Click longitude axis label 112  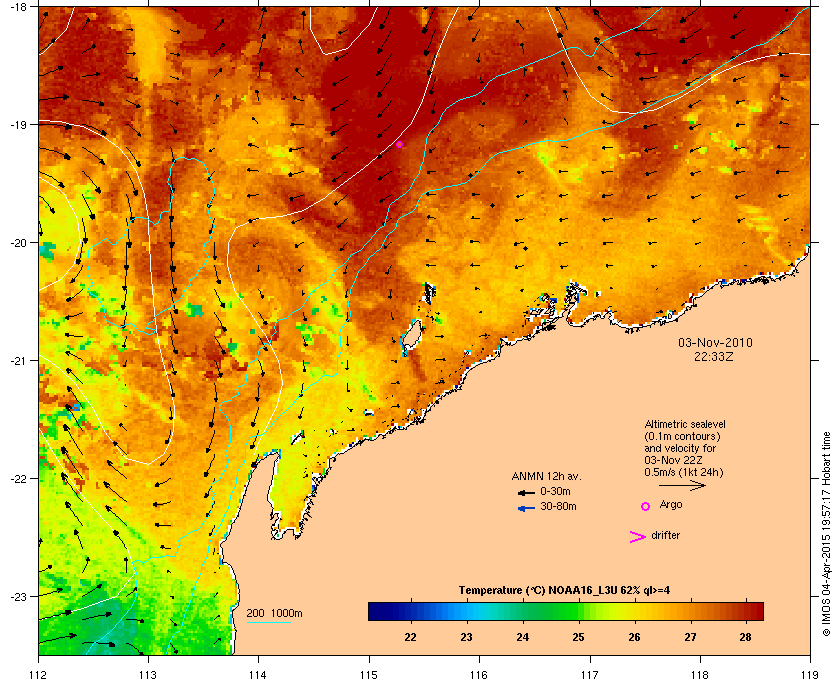pyautogui.click(x=39, y=674)
